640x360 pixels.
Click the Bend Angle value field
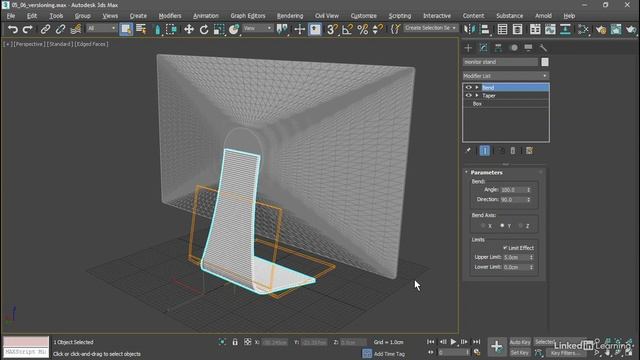click(x=513, y=190)
